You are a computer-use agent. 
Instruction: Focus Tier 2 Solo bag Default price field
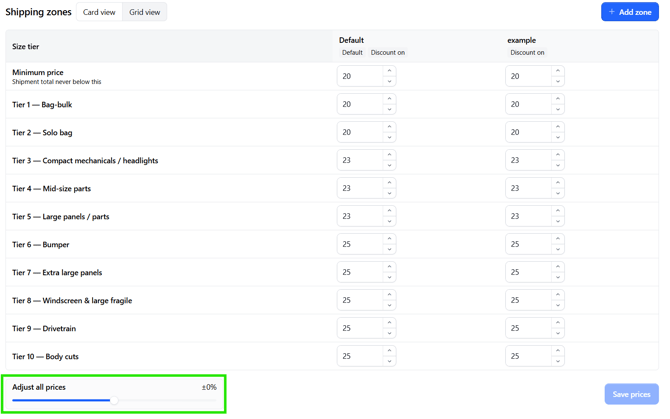click(x=366, y=132)
